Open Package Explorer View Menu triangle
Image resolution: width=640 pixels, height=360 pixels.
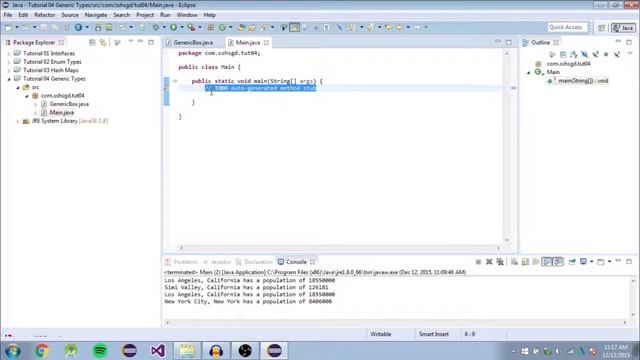tap(131, 42)
